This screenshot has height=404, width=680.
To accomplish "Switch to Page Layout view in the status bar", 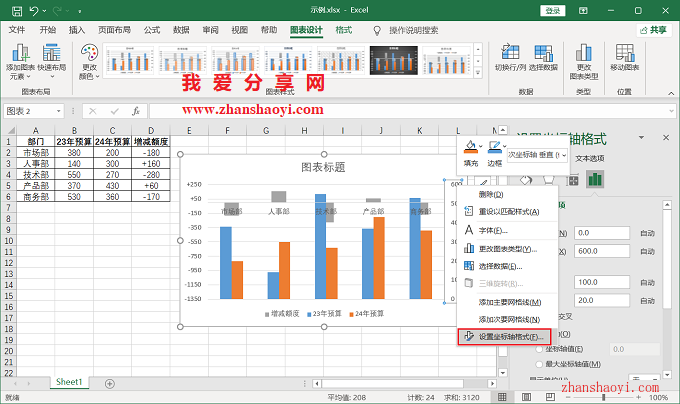I will pyautogui.click(x=526, y=397).
